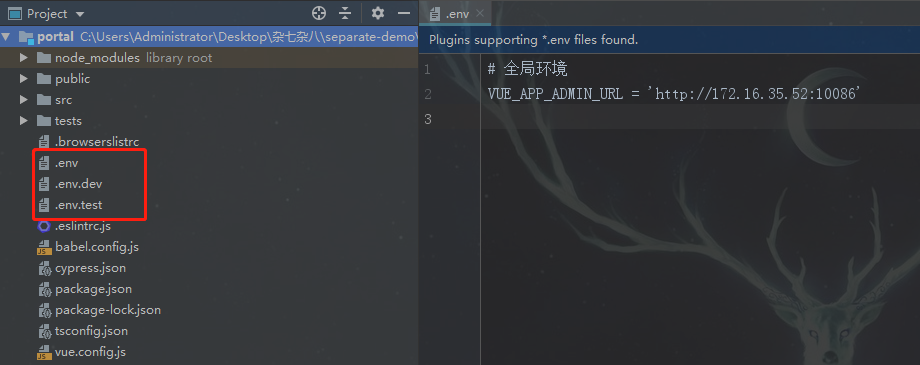Screen dimensions: 920x365
Task: Select the tests folder icon
Action: coord(43,121)
